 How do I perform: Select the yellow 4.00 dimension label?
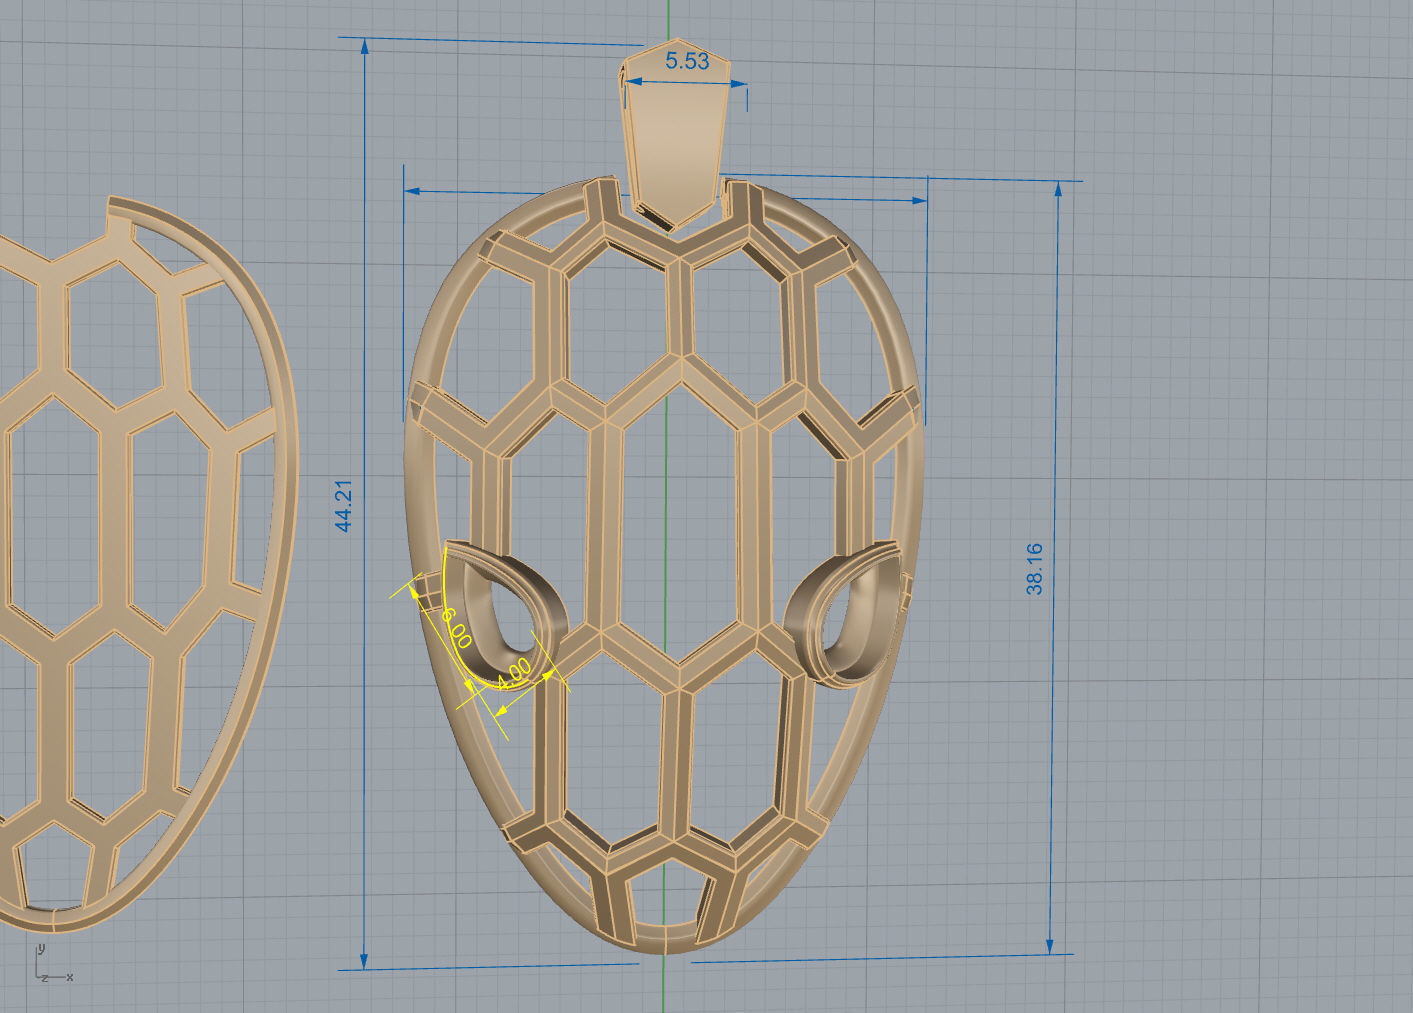[x=514, y=674]
